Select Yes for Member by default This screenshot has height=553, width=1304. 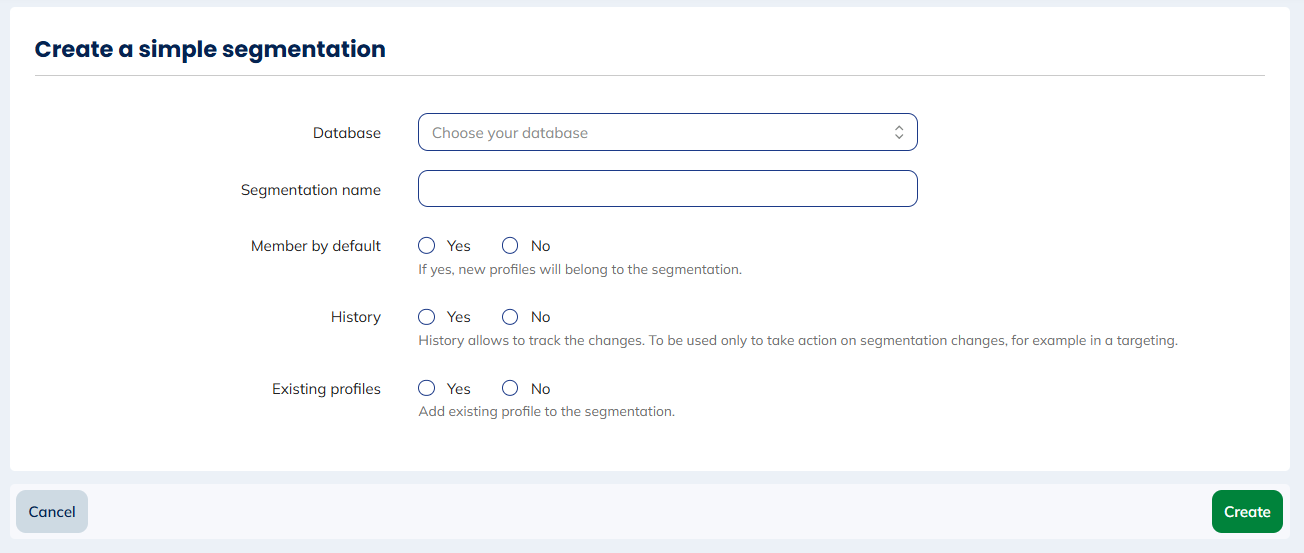[x=427, y=245]
